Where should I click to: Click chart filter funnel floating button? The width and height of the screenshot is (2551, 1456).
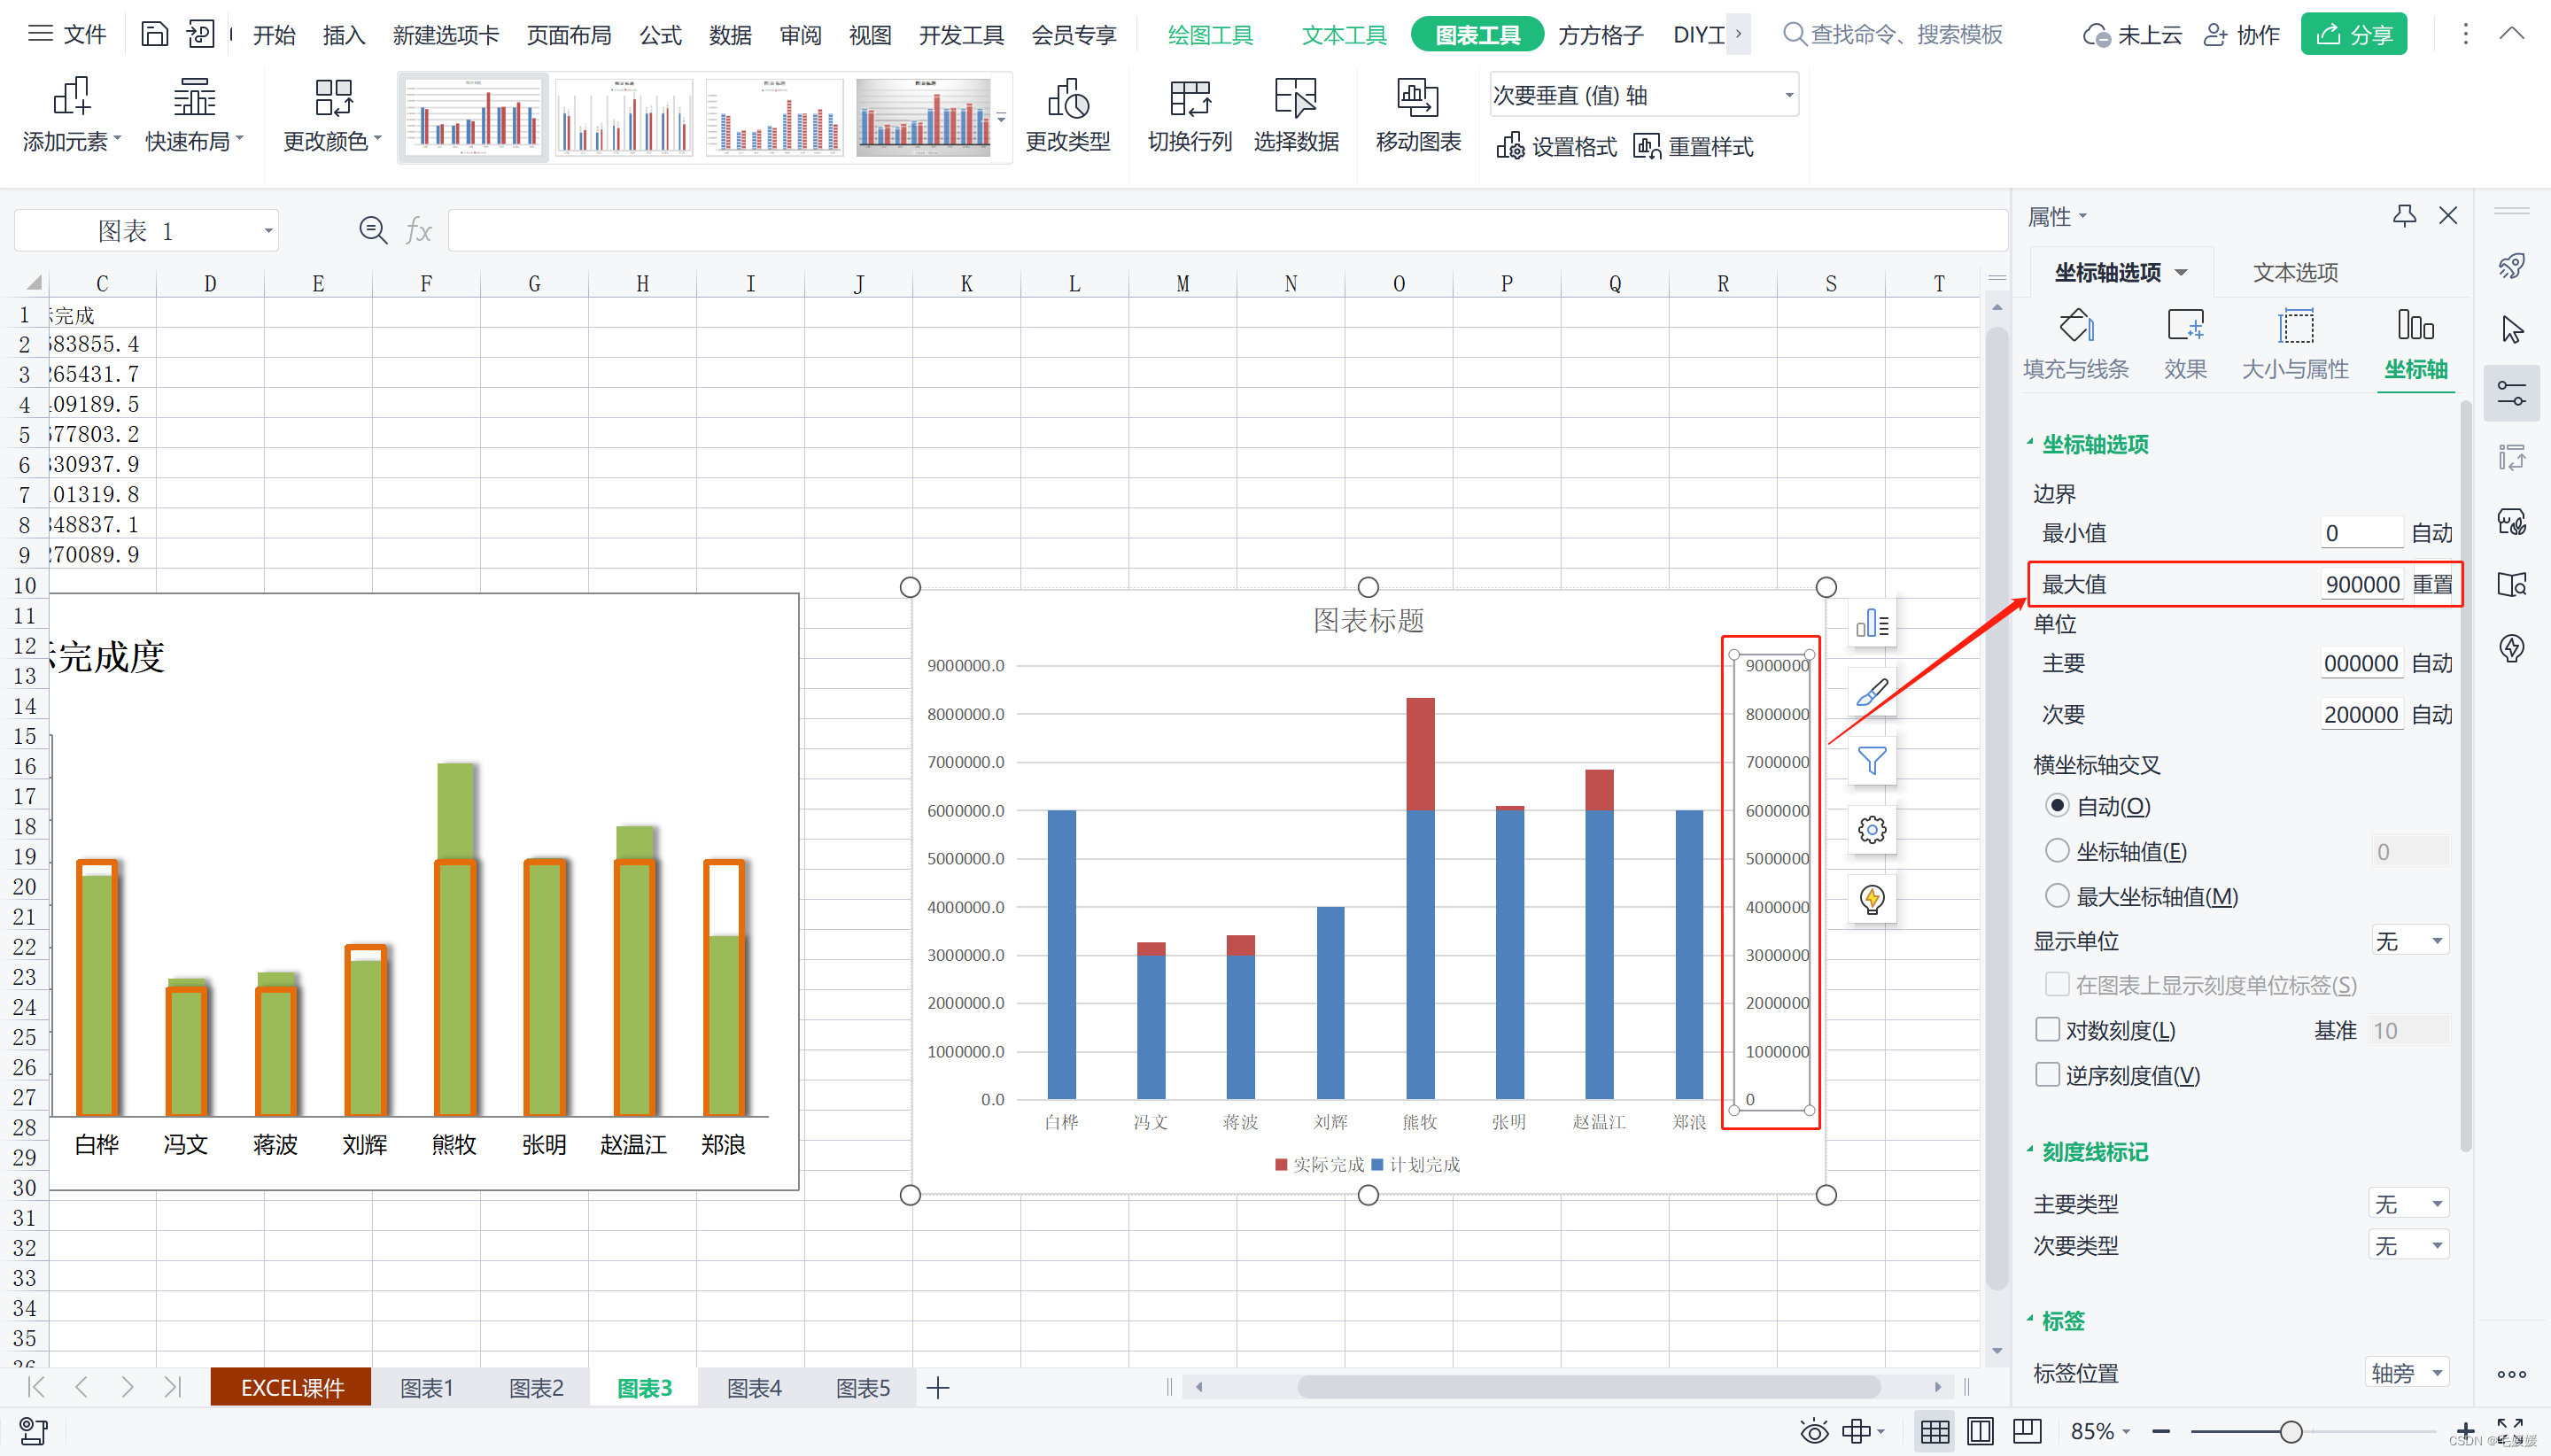click(x=1872, y=761)
